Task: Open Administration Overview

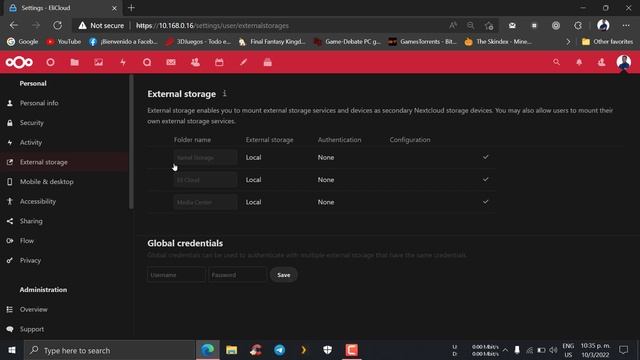Action: [x=33, y=309]
